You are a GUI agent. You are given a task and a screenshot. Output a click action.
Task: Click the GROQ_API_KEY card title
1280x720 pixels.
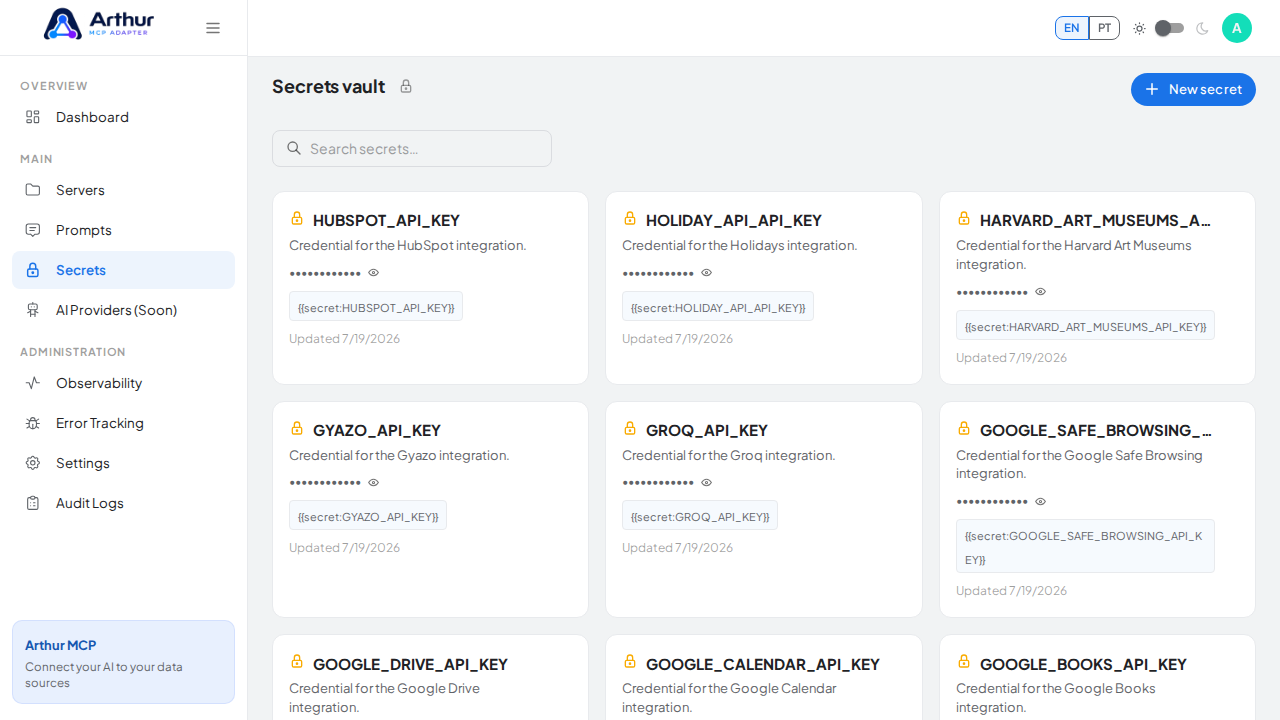pyautogui.click(x=707, y=430)
